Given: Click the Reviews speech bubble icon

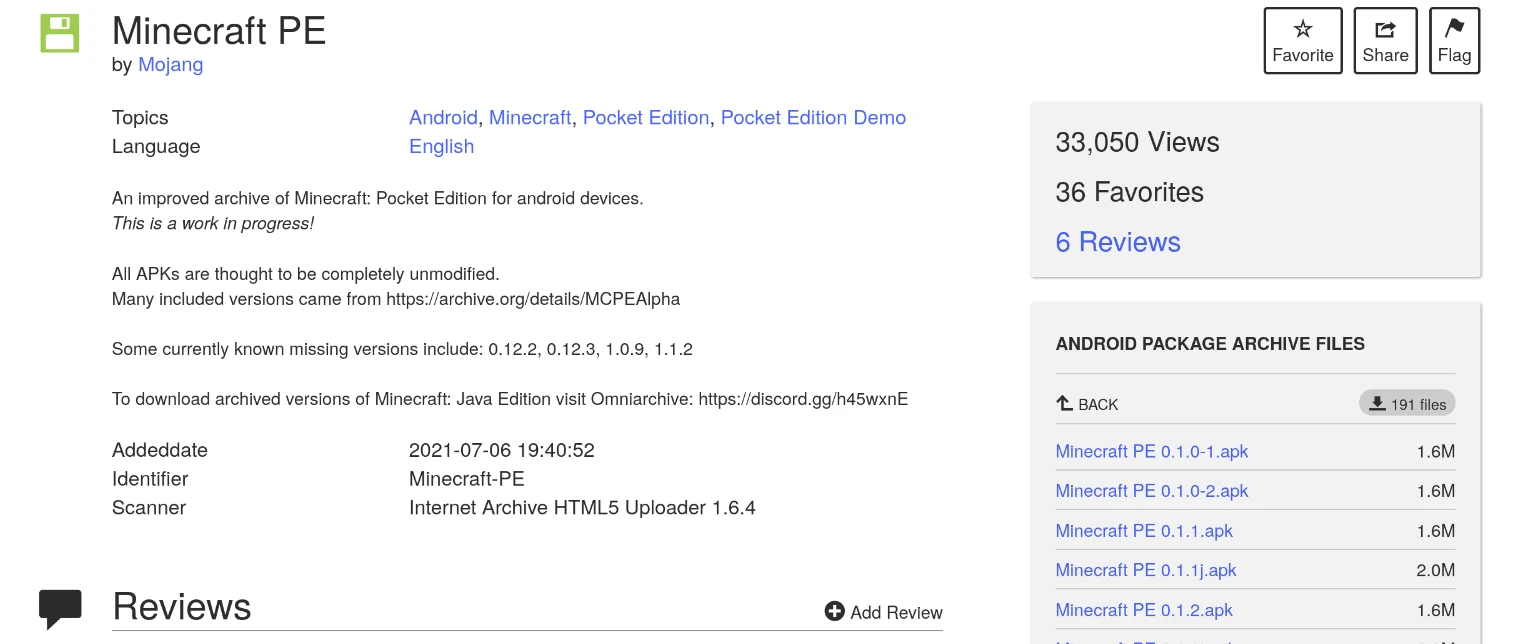Looking at the screenshot, I should pos(60,607).
